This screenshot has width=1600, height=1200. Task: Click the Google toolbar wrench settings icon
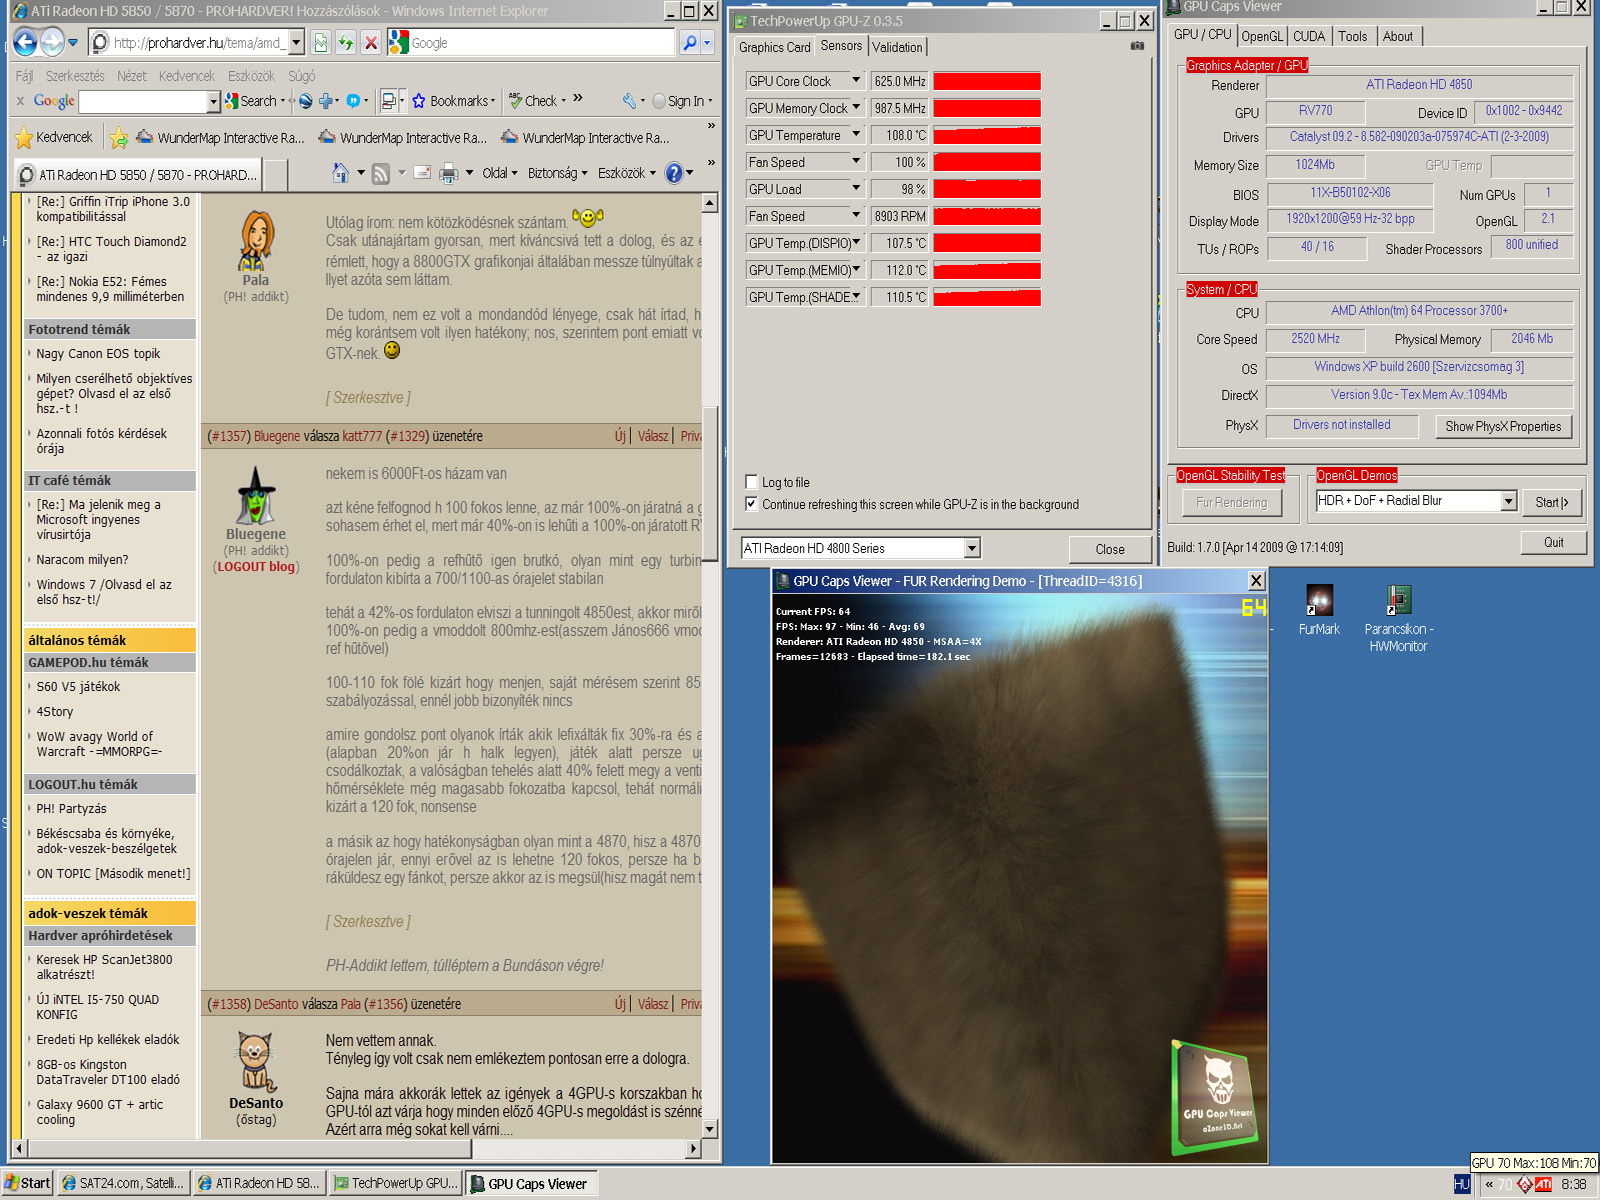pyautogui.click(x=629, y=101)
